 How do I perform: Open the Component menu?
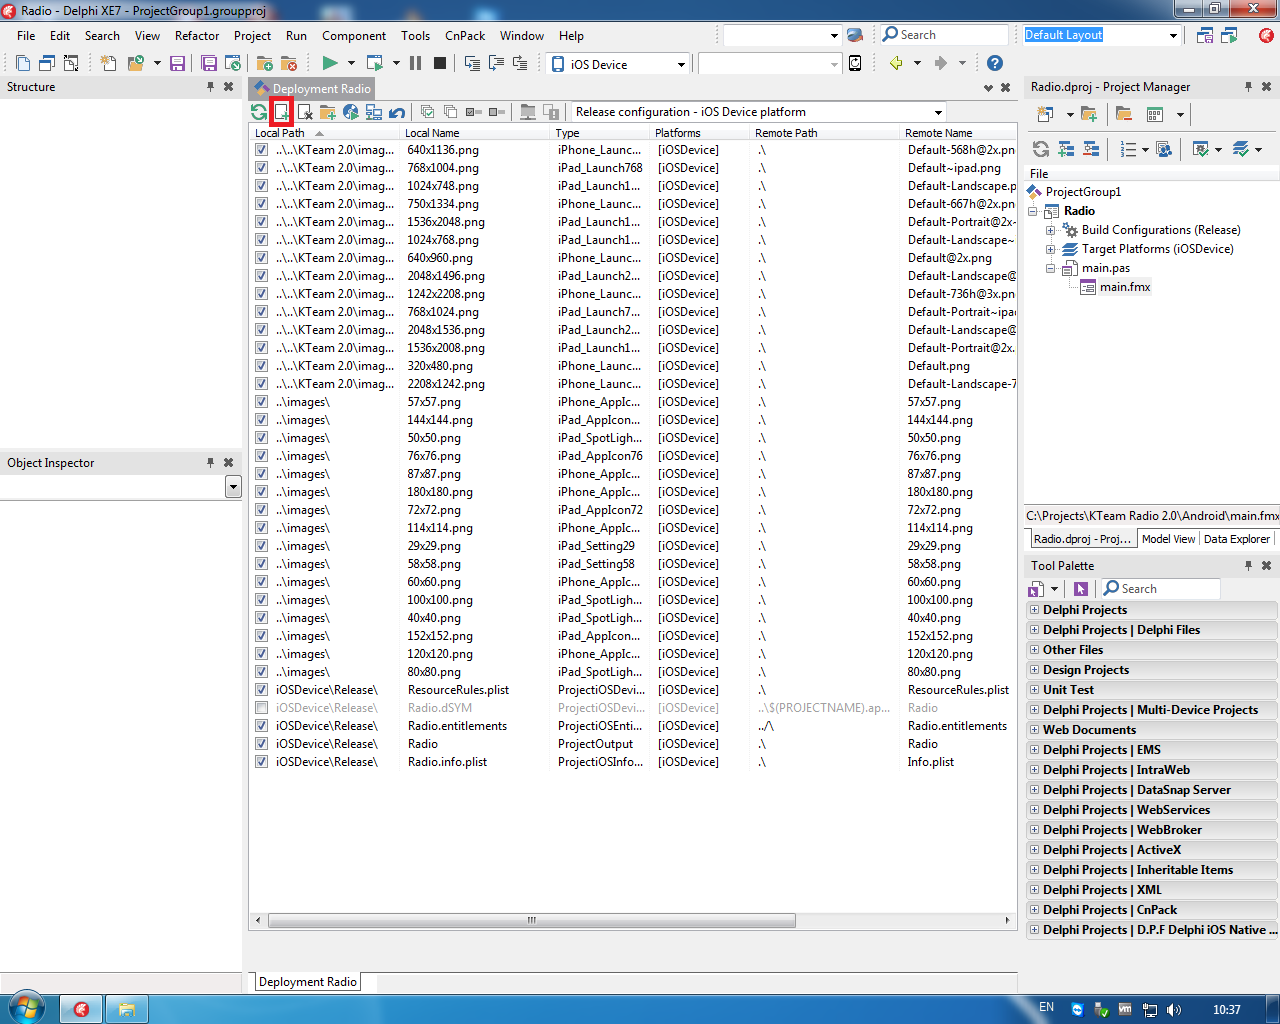(x=353, y=36)
